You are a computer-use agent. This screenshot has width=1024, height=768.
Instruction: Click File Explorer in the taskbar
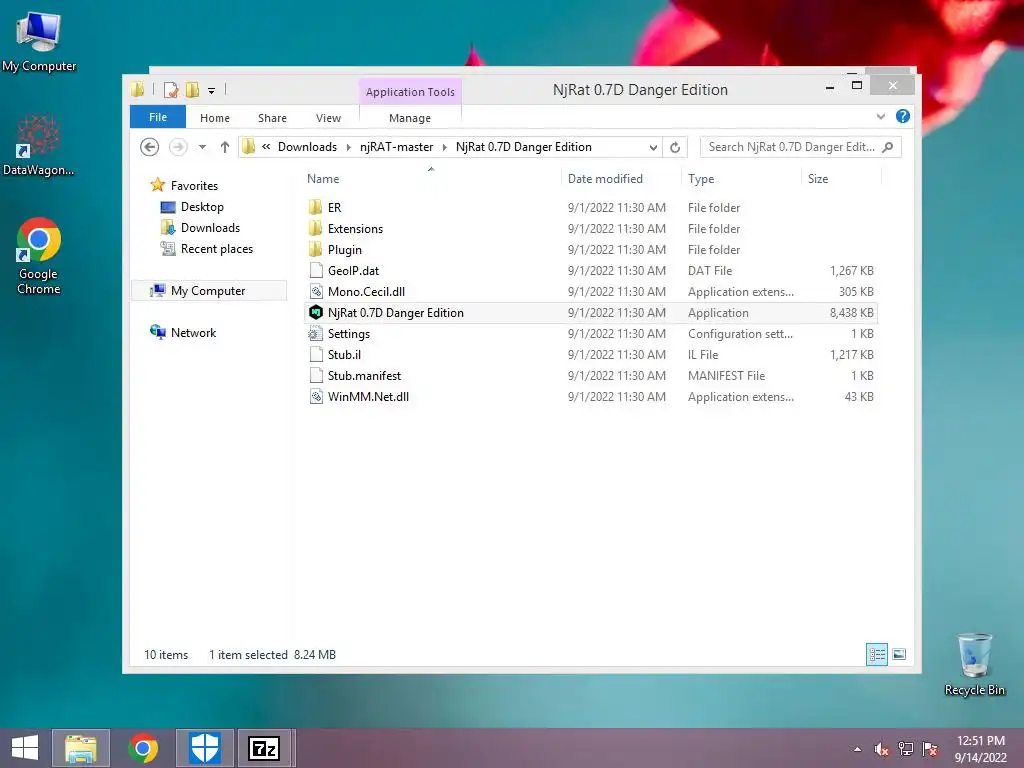coord(81,748)
